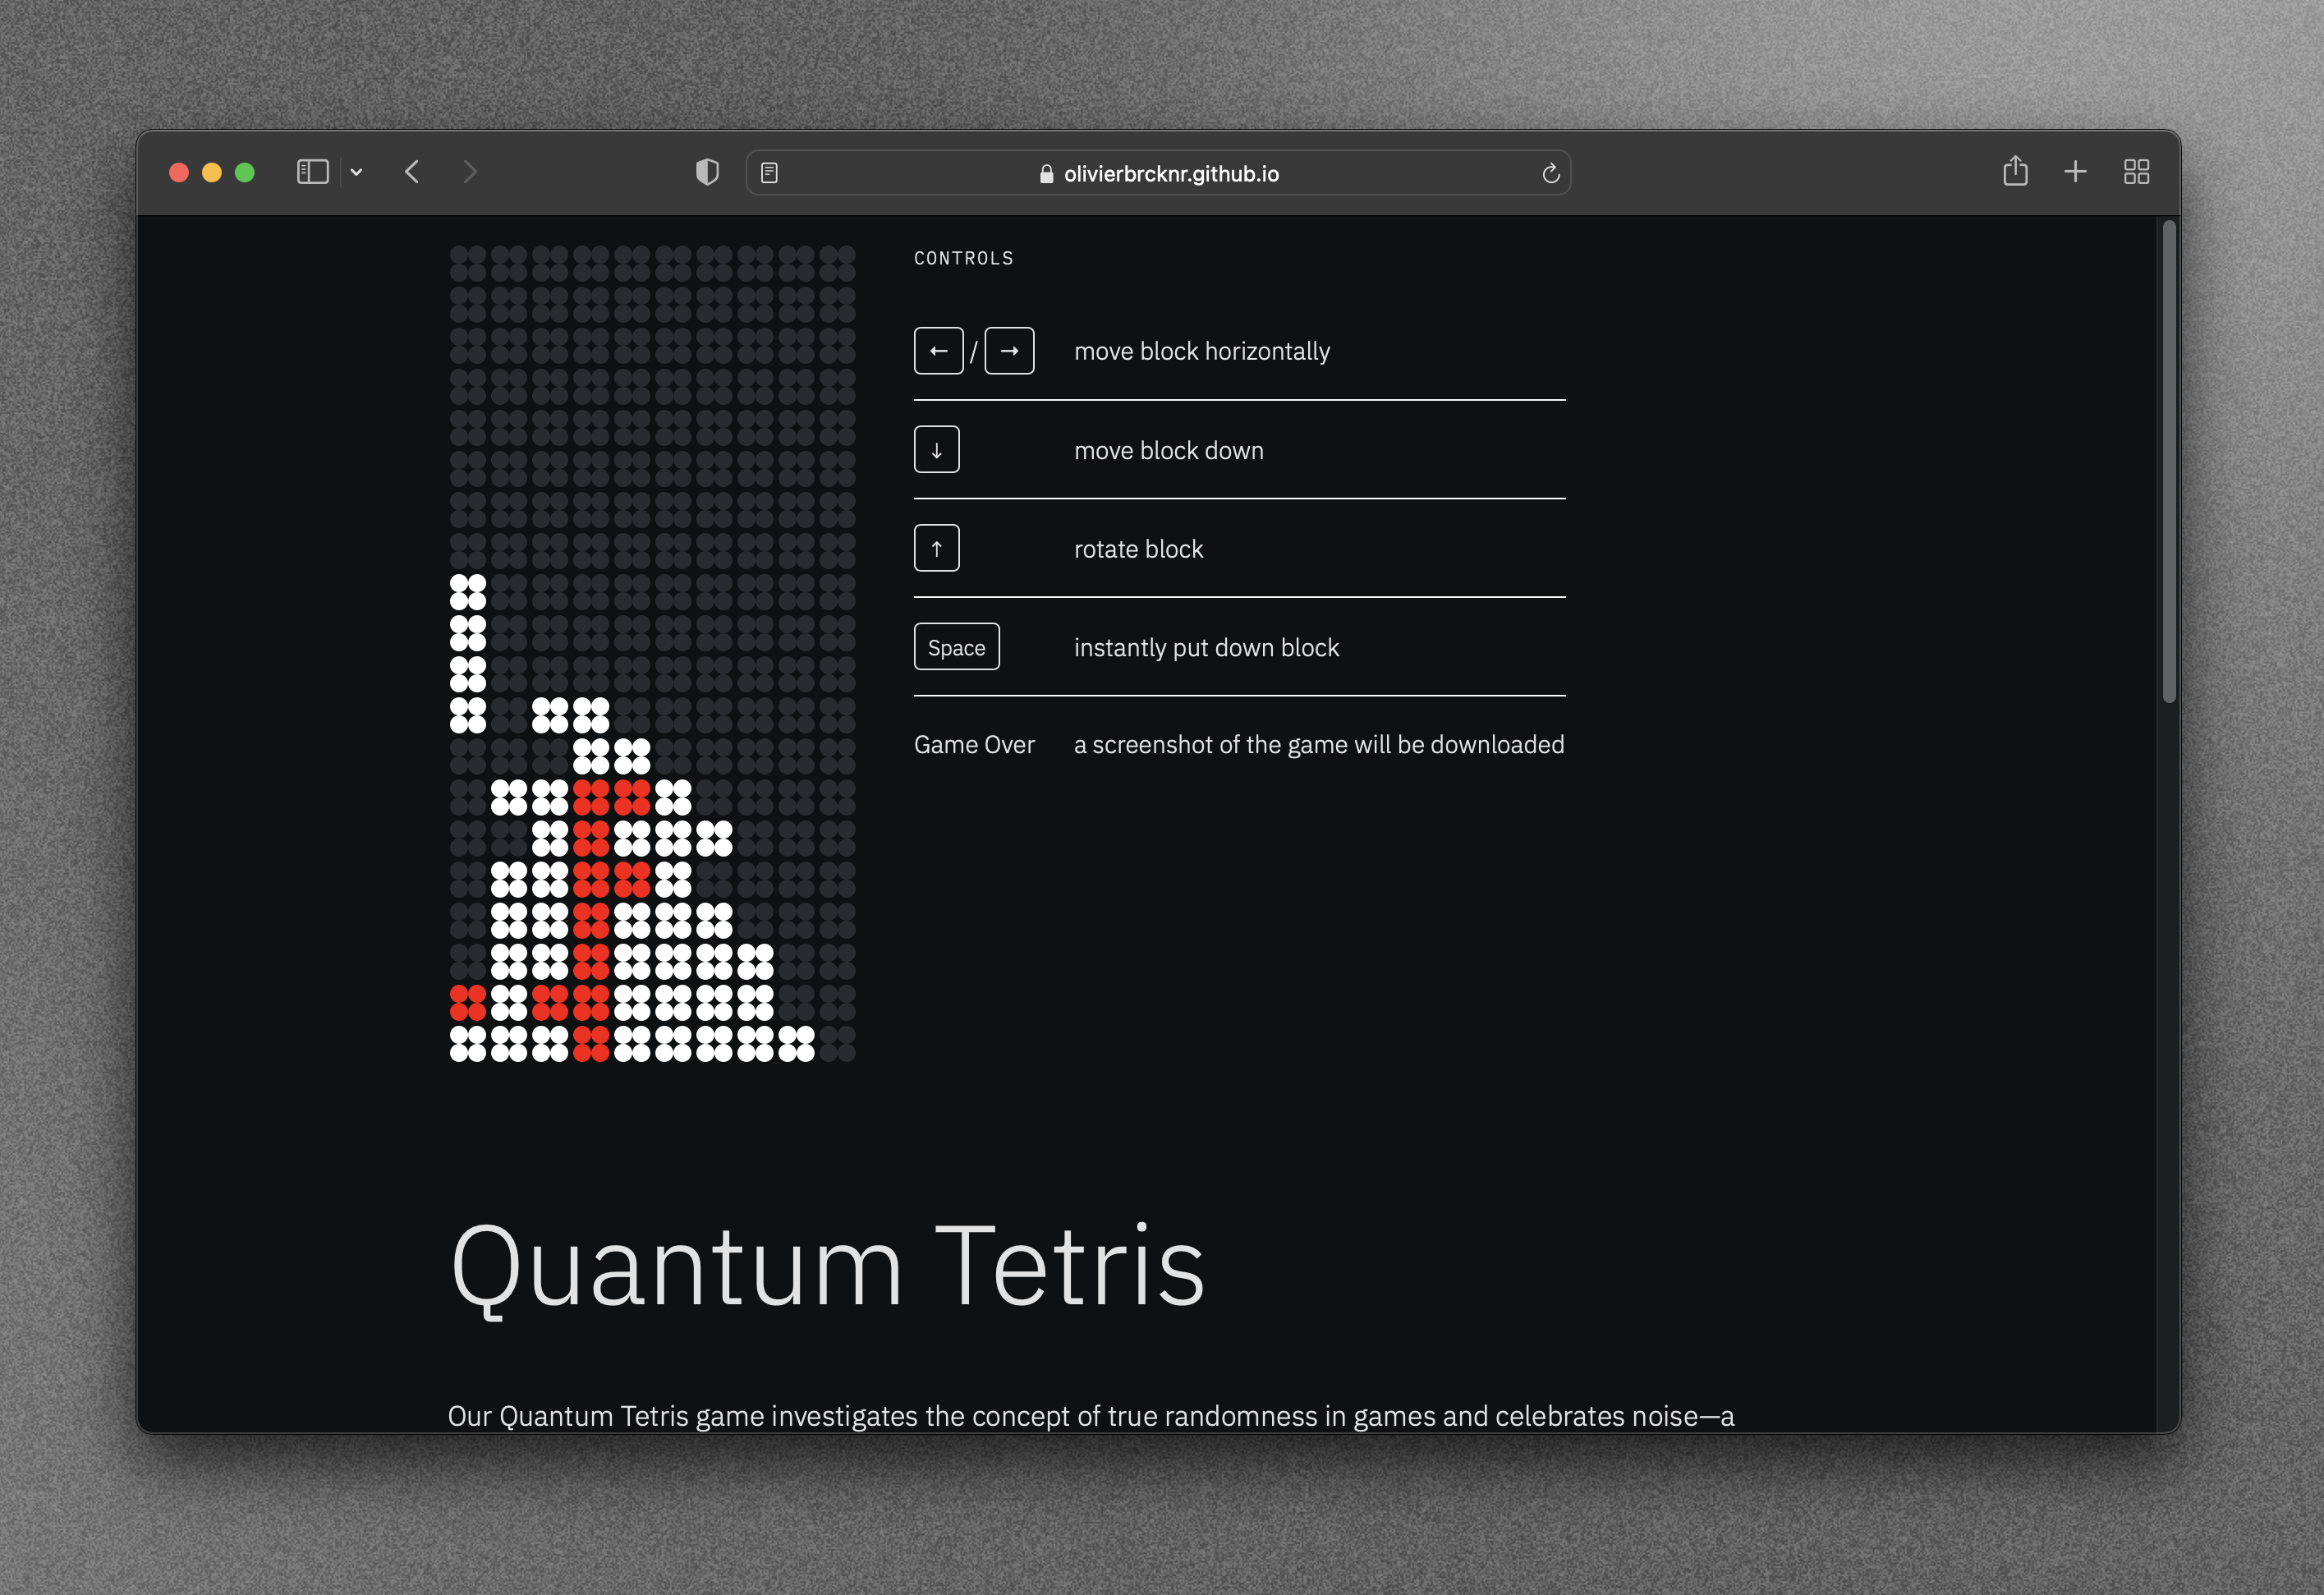Open a new tab with plus icon
Viewport: 2324px width, 1595px height.
click(2075, 172)
